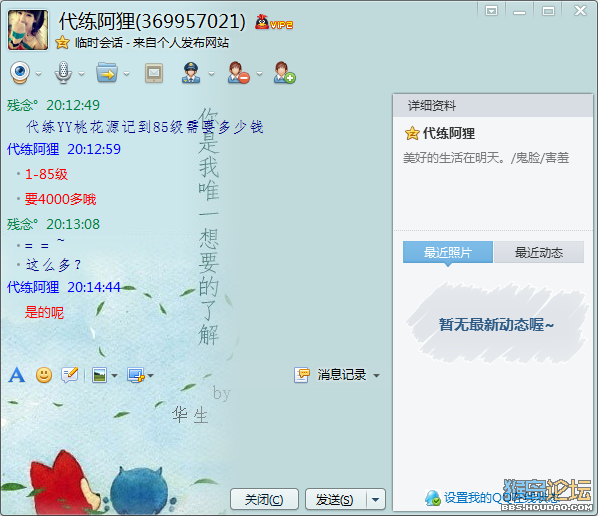The image size is (598, 516).
Task: Expand report options arrow beside officer icon
Action: click(211, 73)
